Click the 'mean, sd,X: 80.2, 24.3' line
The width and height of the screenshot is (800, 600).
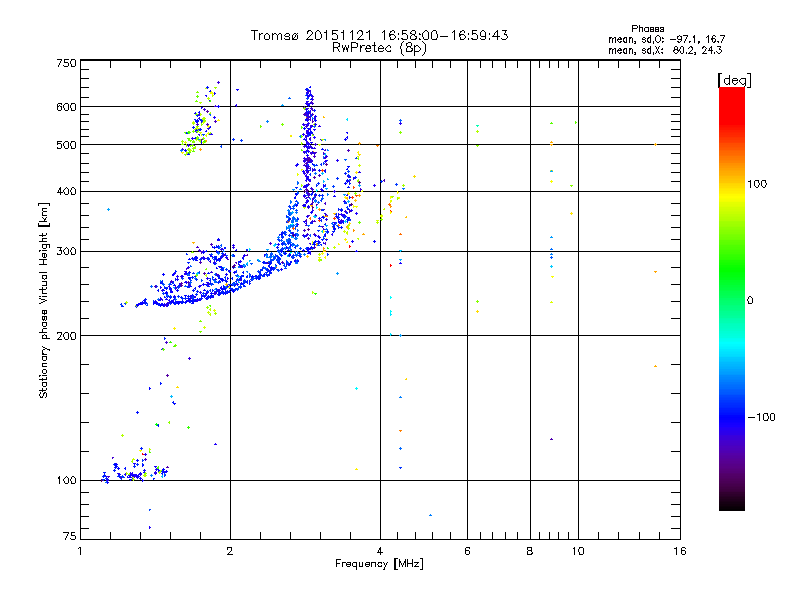coord(665,50)
